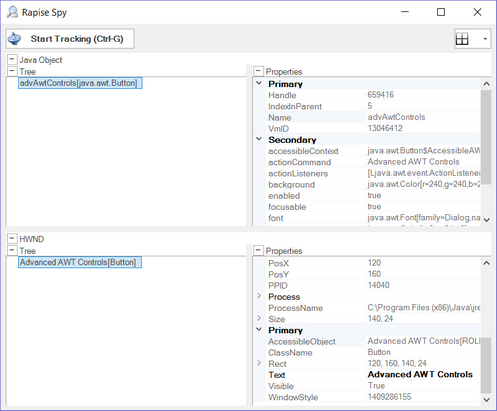Select the font property row

(x=373, y=218)
